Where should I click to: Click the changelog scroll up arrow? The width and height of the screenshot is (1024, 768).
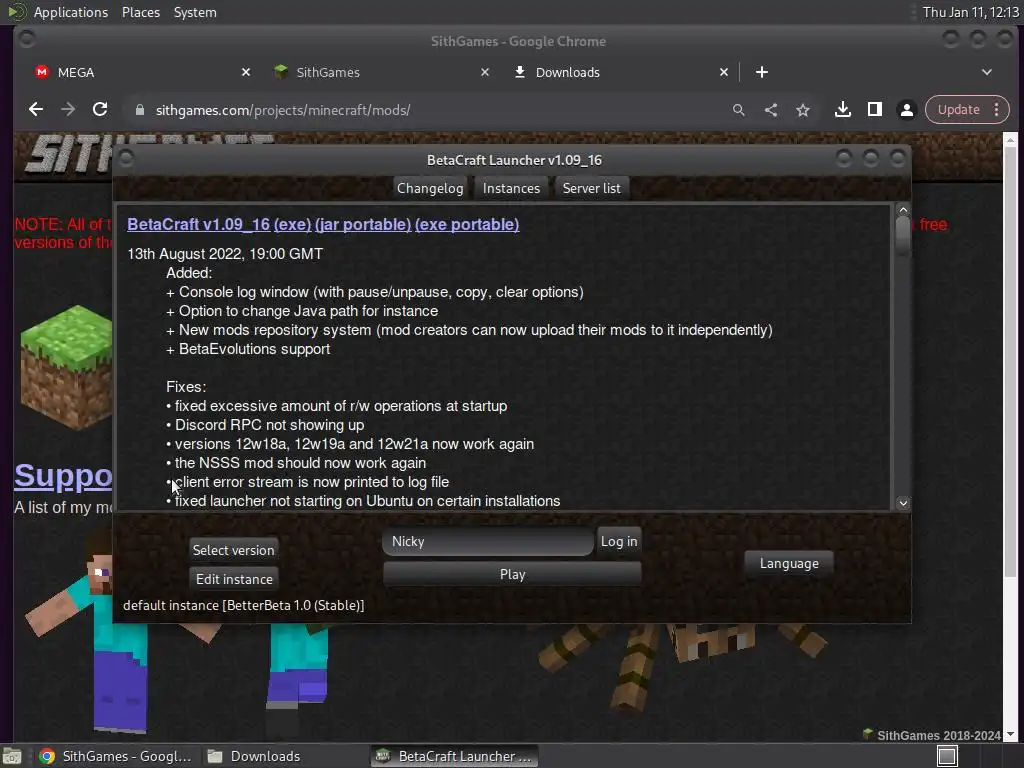903,210
